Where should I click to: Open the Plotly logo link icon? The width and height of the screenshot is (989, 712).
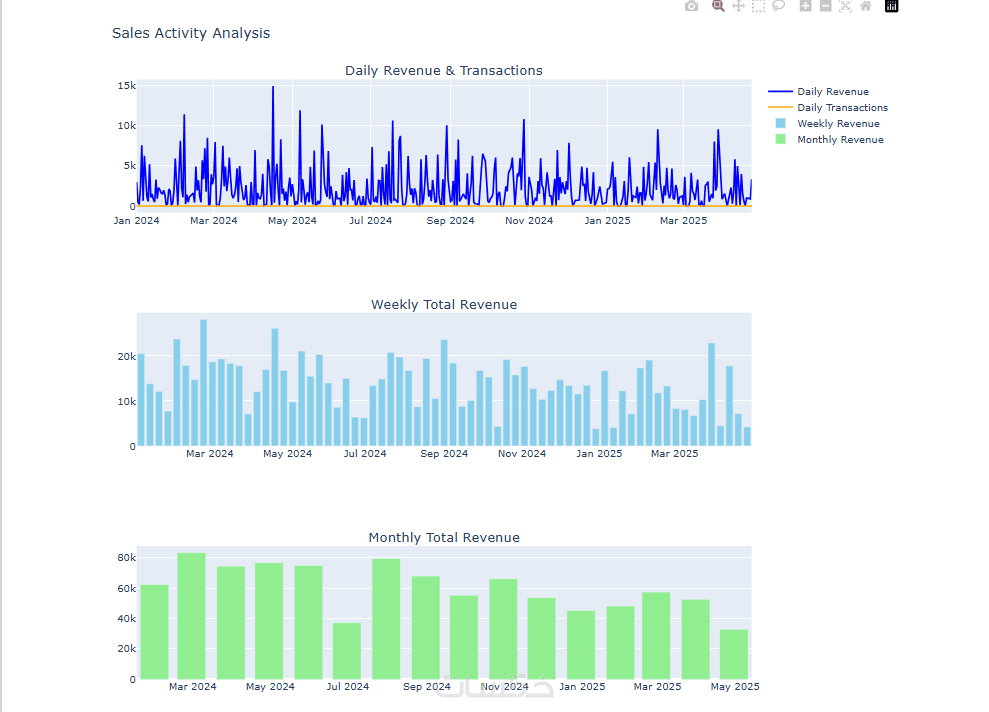[x=891, y=6]
